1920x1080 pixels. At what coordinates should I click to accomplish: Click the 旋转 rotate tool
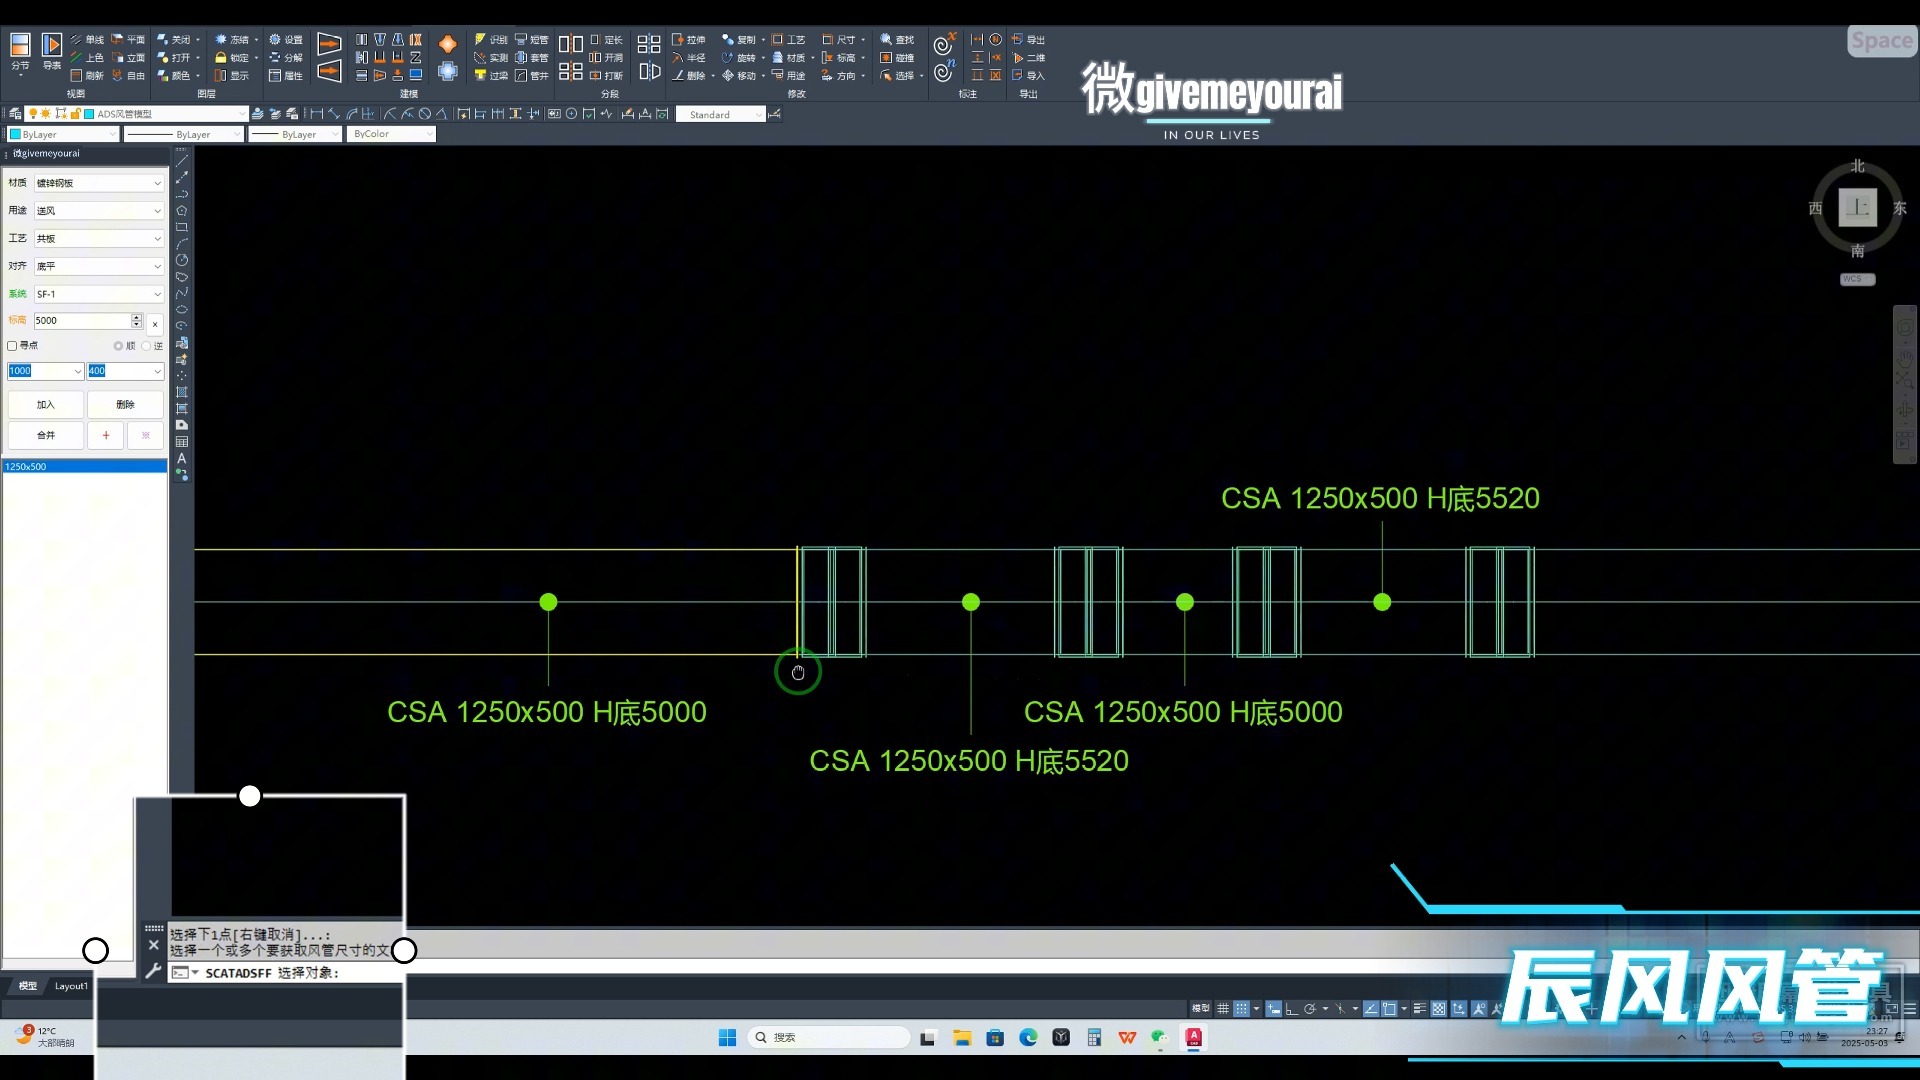point(739,57)
